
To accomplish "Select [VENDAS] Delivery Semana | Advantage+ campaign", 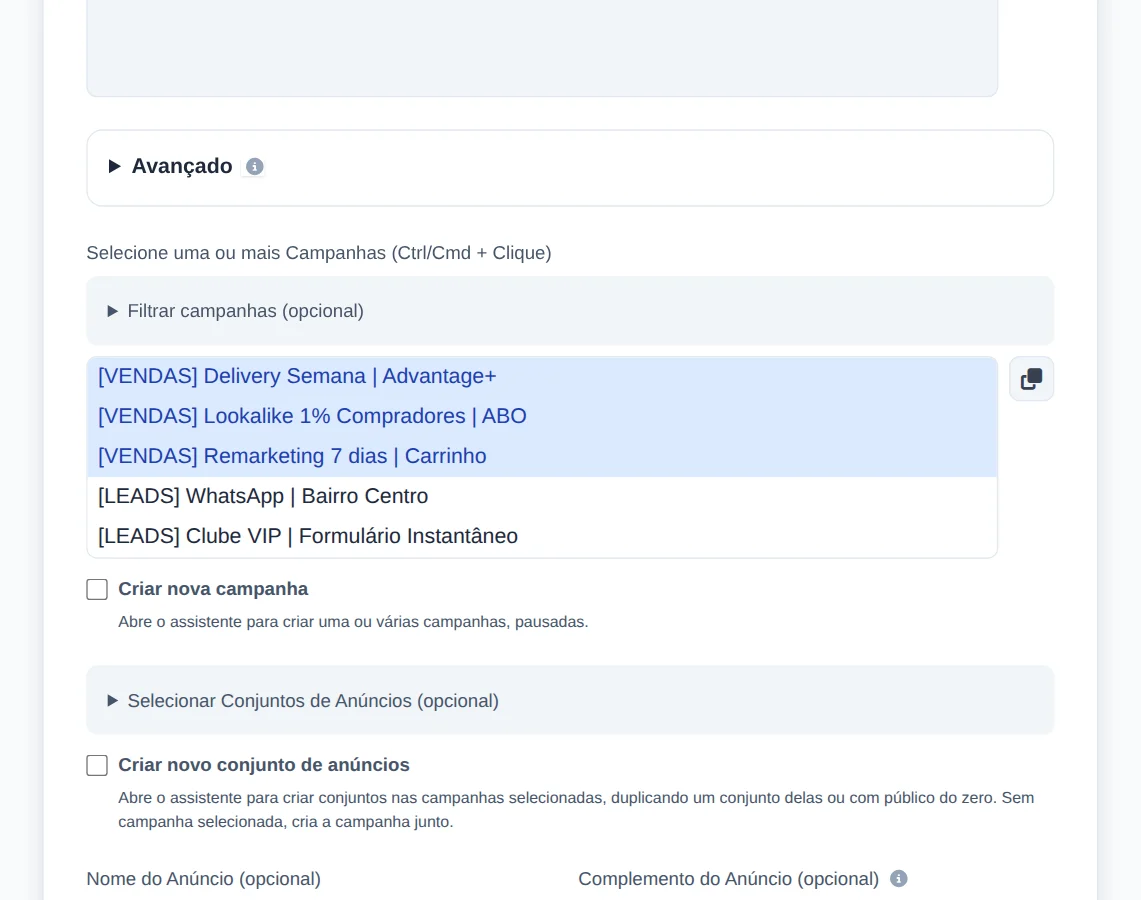I will point(542,376).
